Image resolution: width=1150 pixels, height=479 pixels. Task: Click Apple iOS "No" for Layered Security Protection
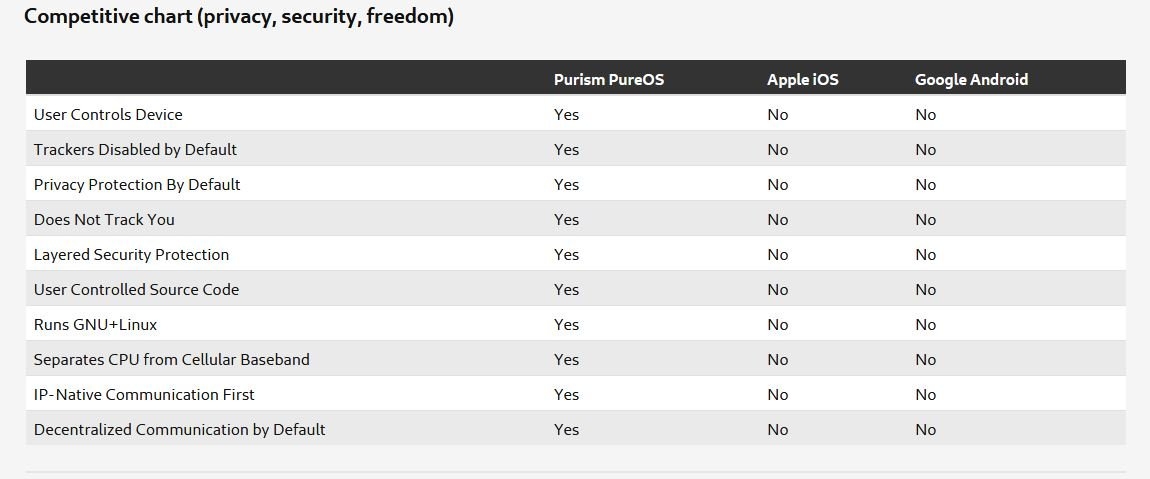(777, 255)
